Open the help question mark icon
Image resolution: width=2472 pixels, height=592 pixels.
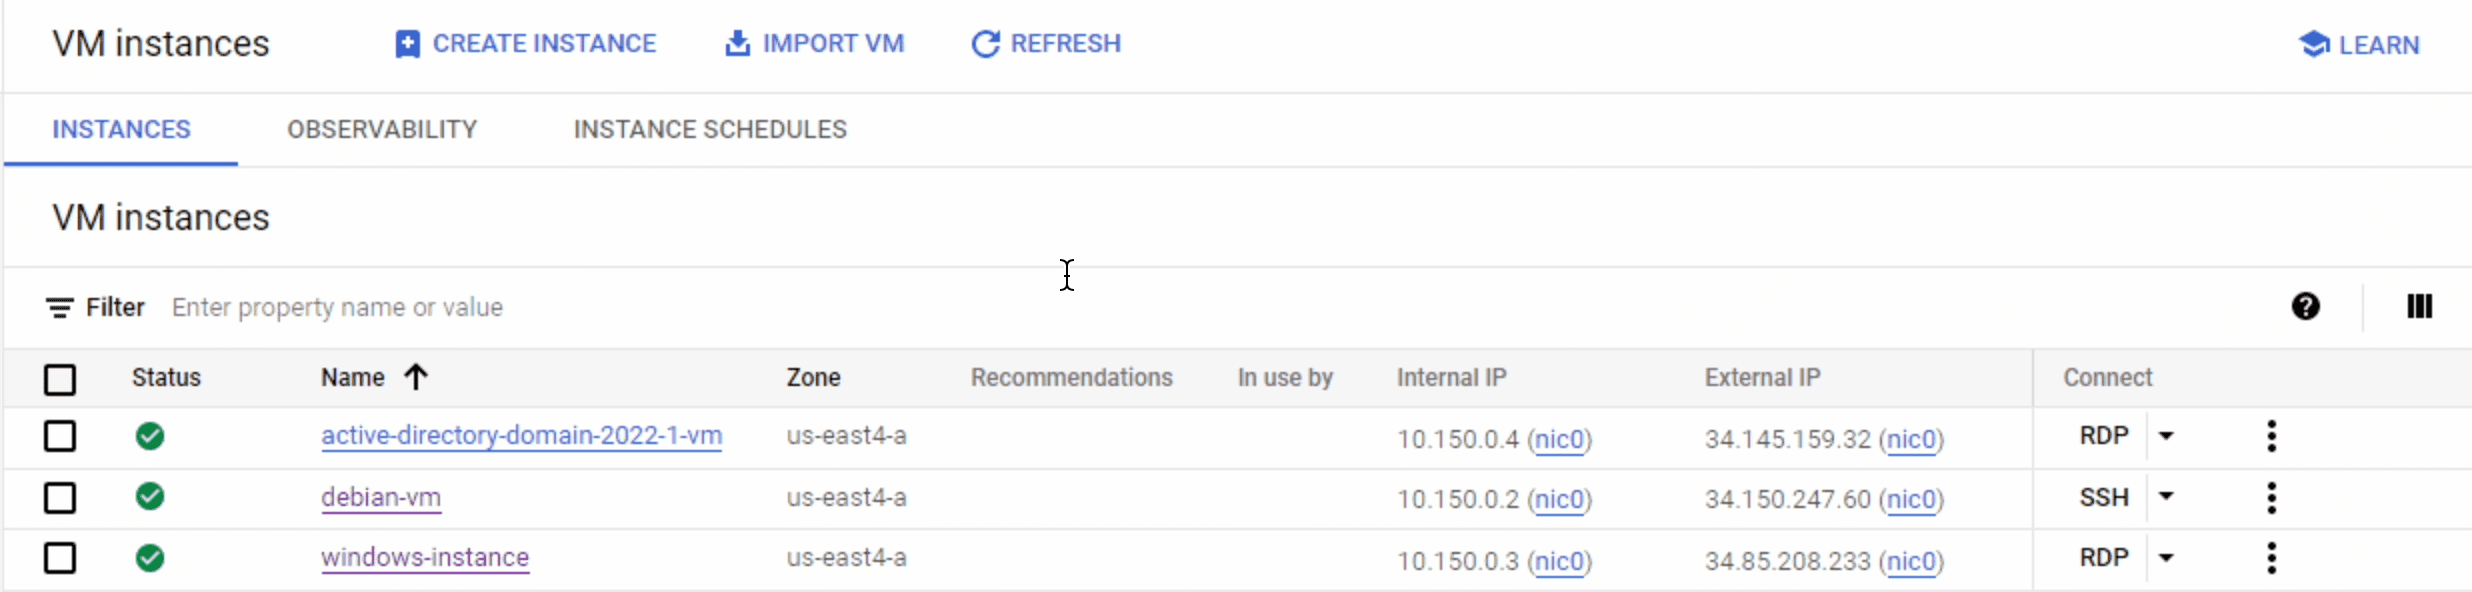tap(2305, 307)
